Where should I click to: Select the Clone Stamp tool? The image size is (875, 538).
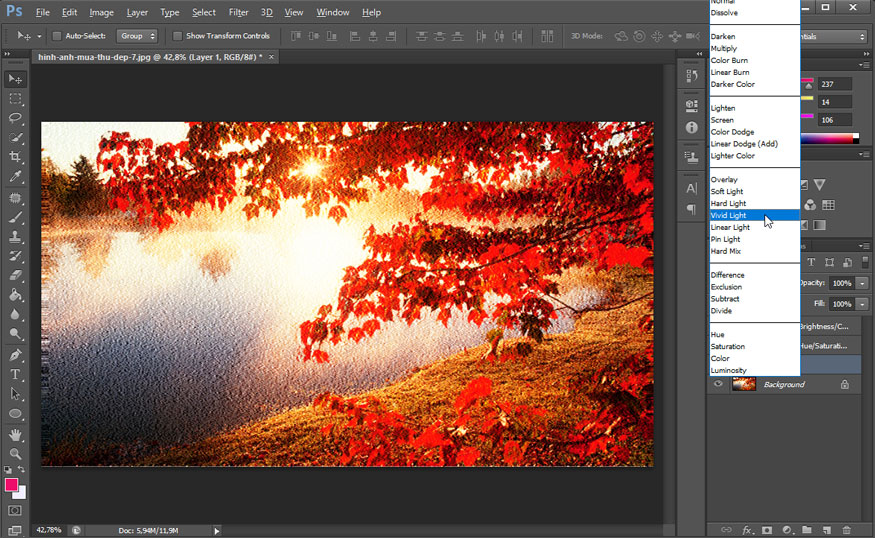click(15, 237)
